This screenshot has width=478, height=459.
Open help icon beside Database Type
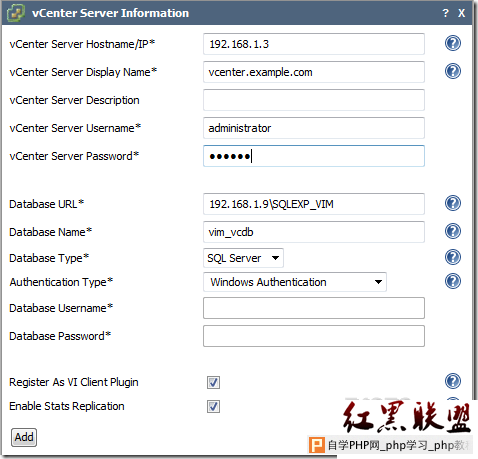[453, 257]
